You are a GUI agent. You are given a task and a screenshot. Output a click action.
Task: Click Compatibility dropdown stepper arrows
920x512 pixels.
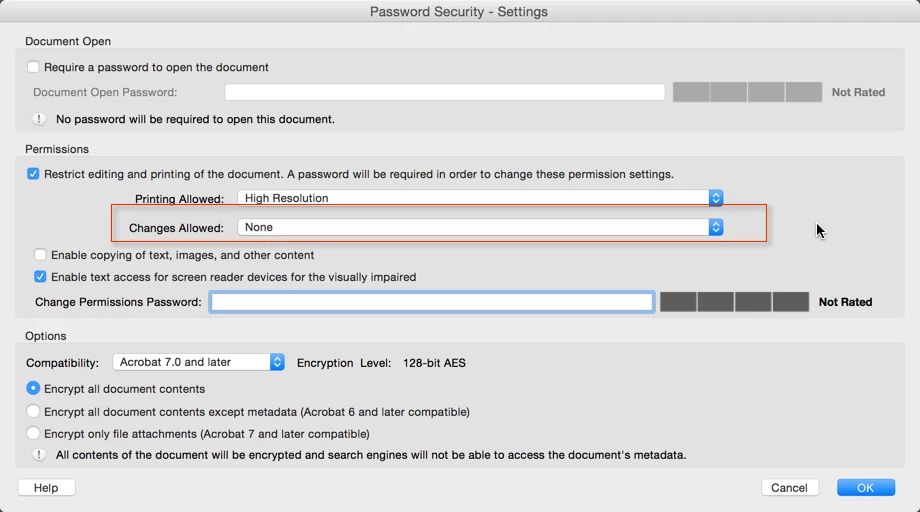coord(277,362)
